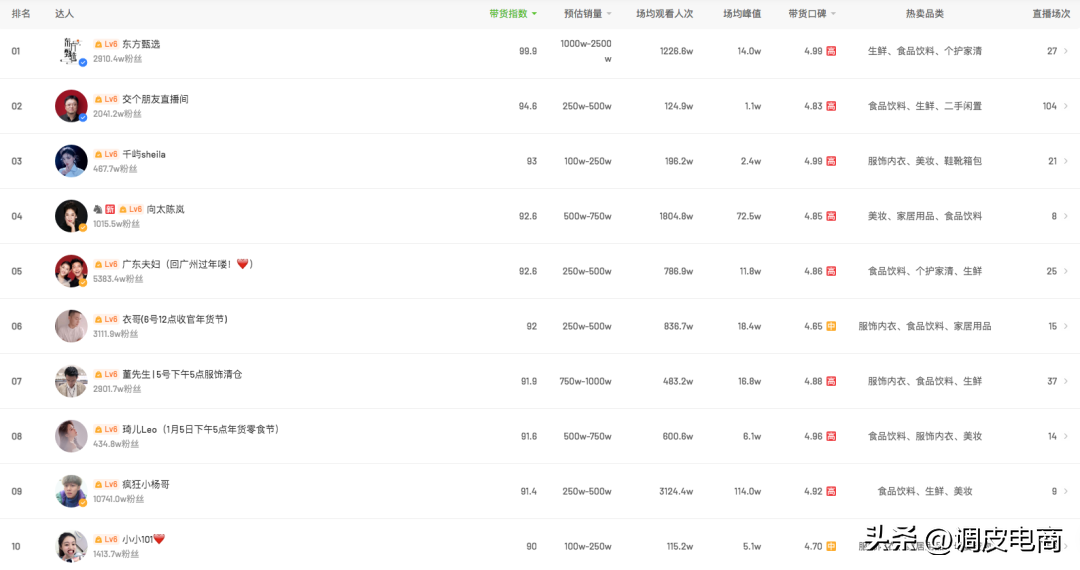The image size is (1080, 570).
Task: Open 疯狂小杨哥 avatar thumbnail
Action: pos(71,492)
